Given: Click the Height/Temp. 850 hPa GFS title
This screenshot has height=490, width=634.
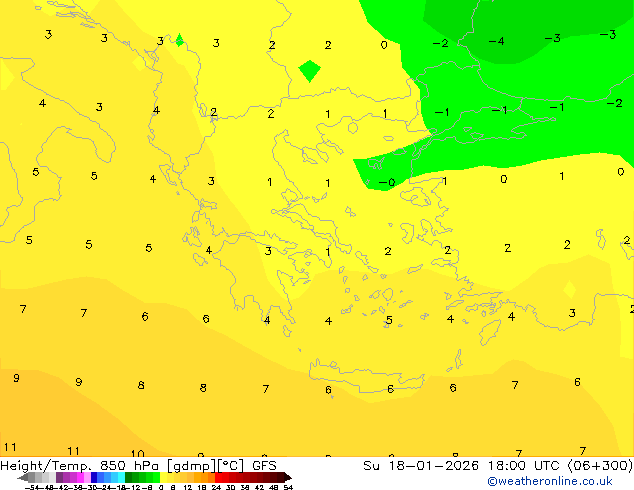Looking at the screenshot, I should coord(138,466).
